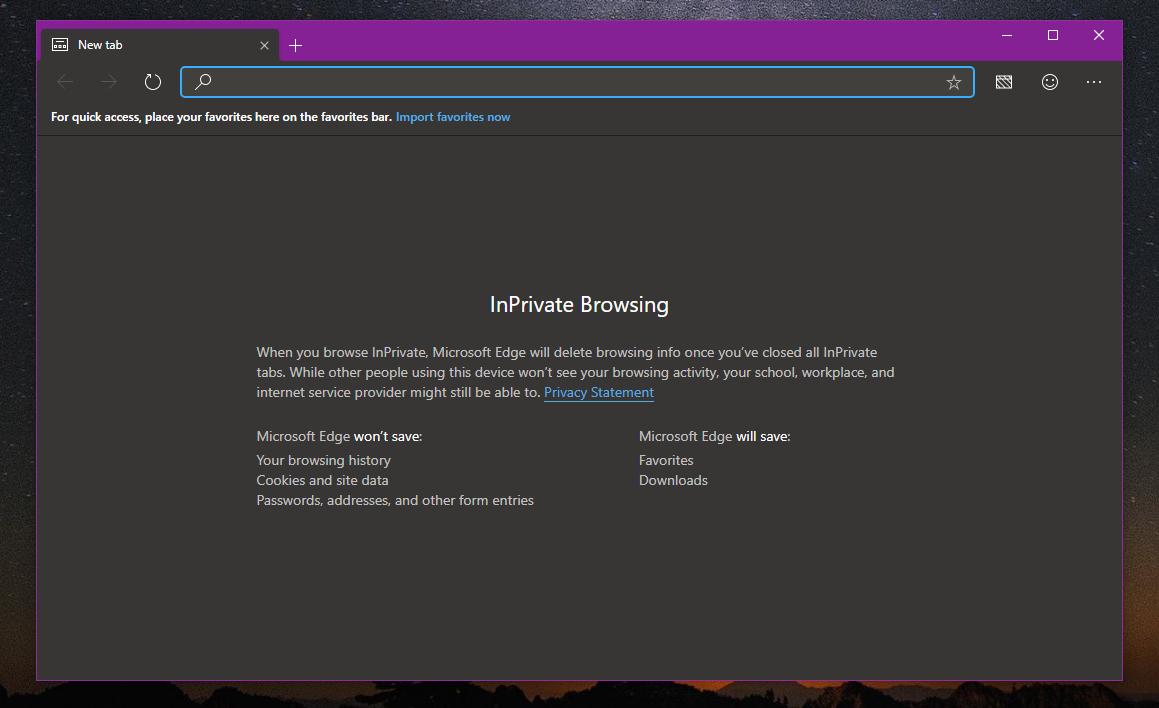Add to favorites with the star icon
Viewport: 1159px width, 708px height.
coord(954,82)
